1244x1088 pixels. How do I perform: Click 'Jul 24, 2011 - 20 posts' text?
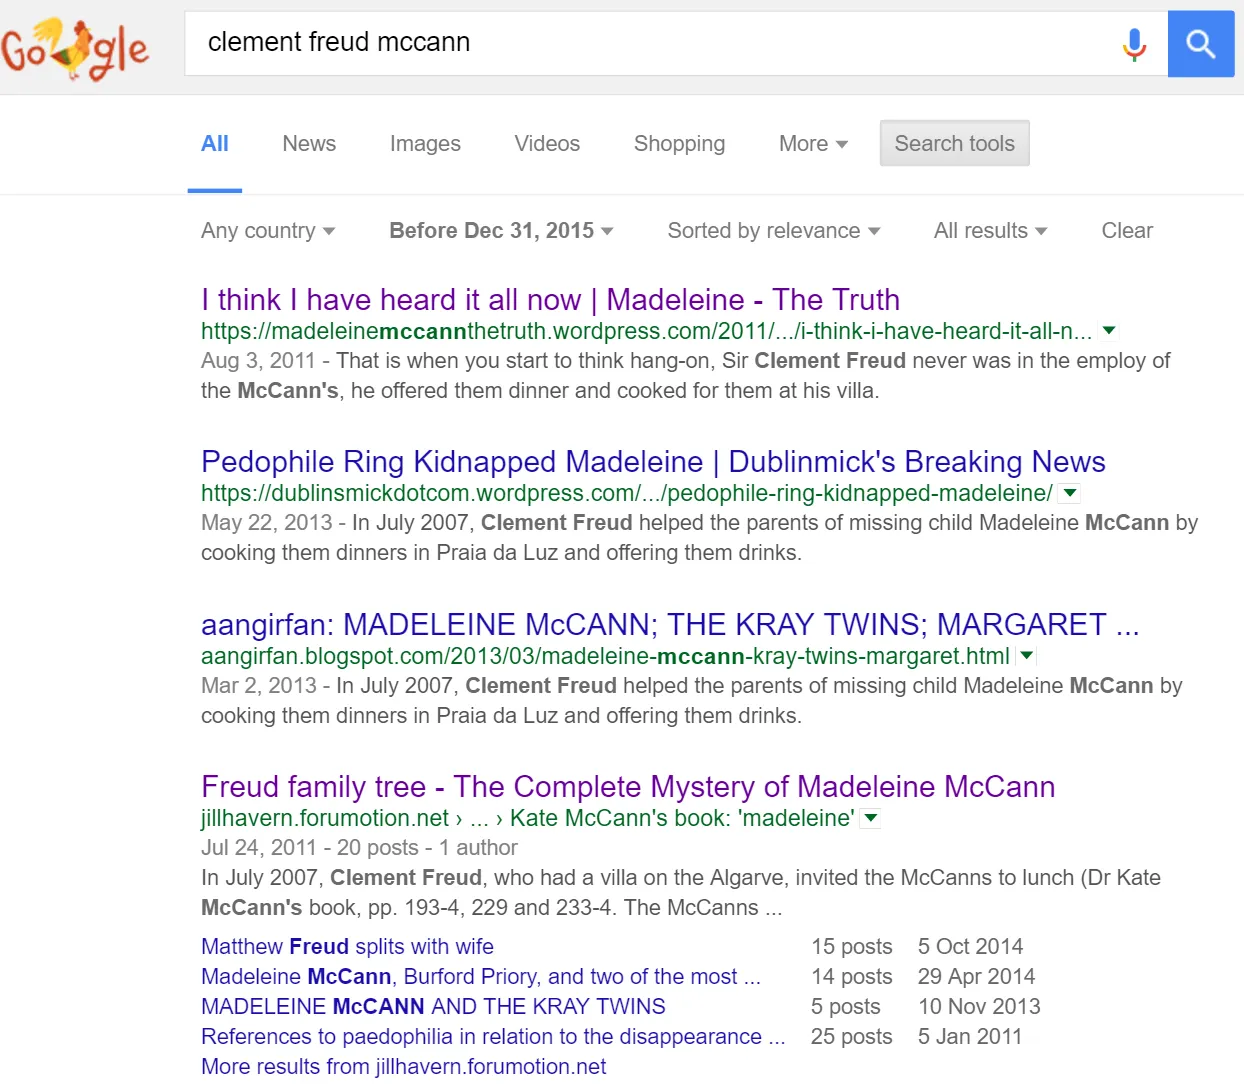(x=310, y=848)
